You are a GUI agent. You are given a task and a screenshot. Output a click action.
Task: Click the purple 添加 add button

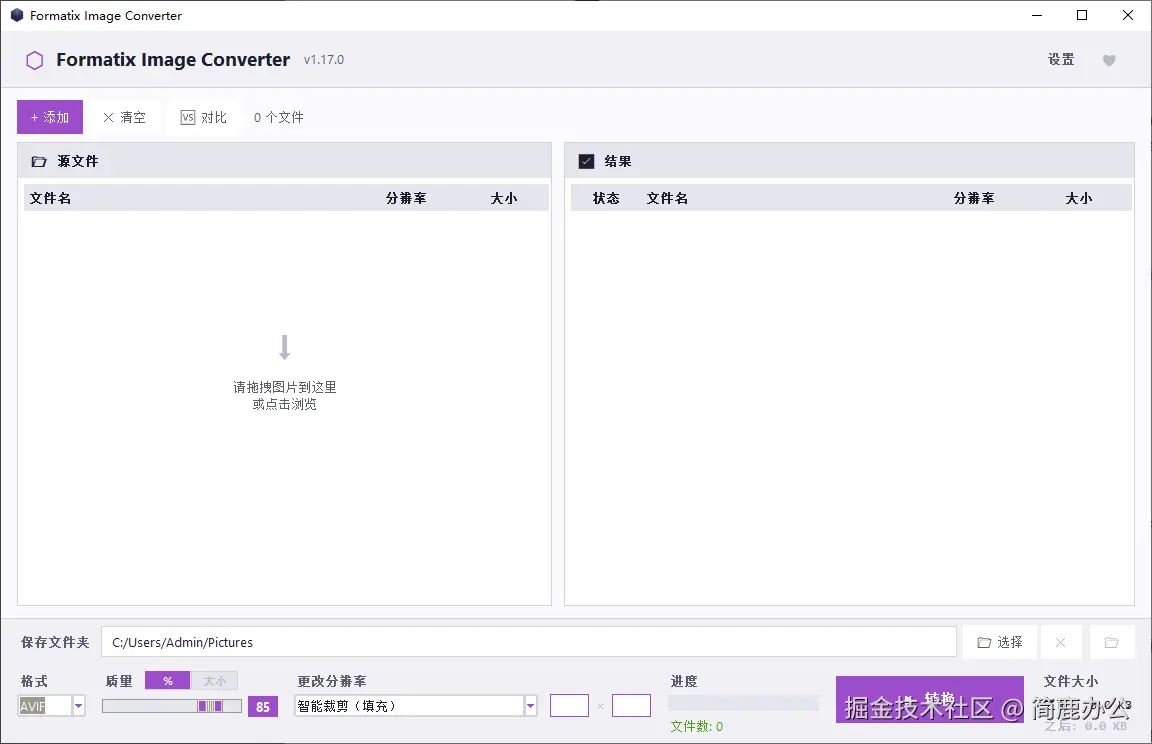coord(50,117)
